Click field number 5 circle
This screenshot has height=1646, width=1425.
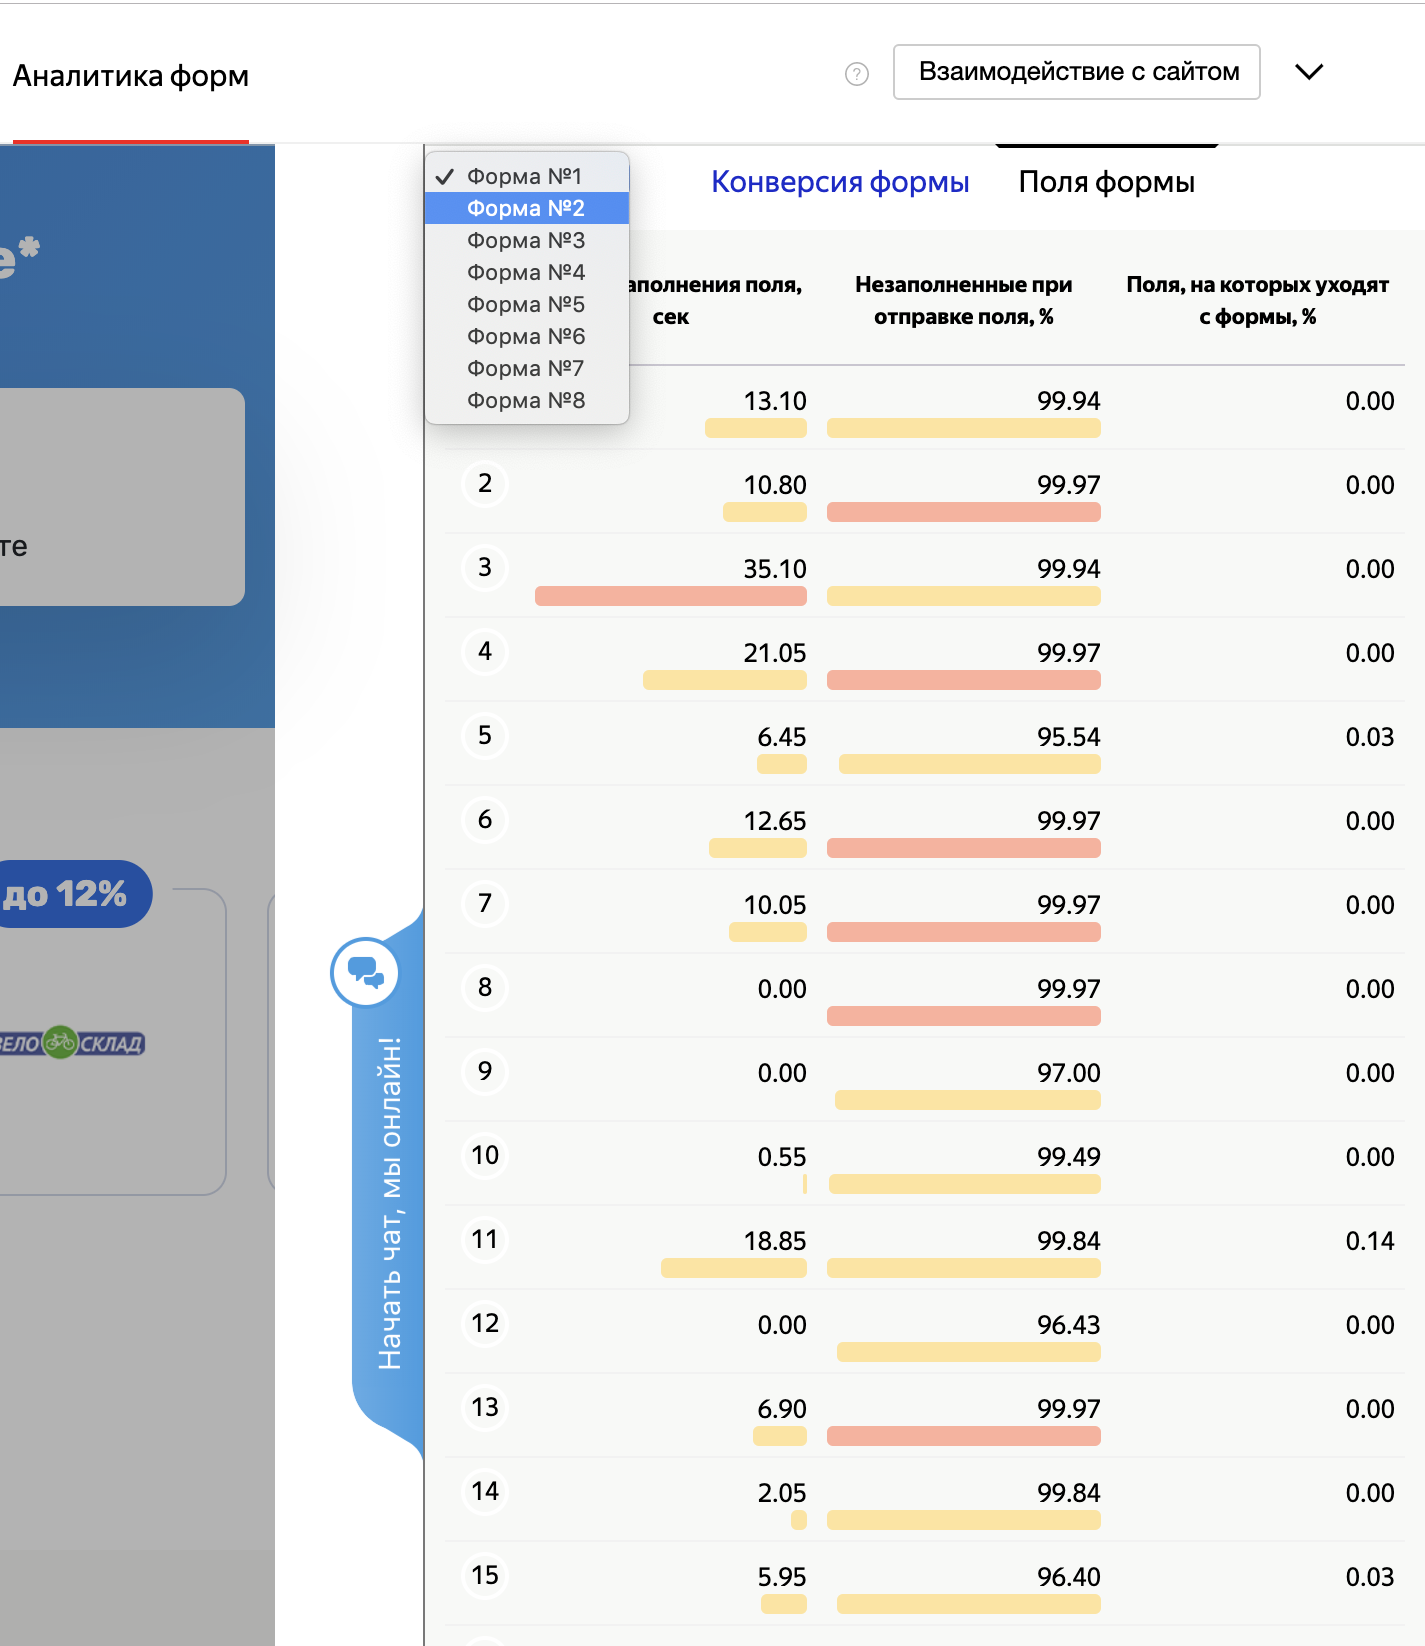tap(485, 736)
